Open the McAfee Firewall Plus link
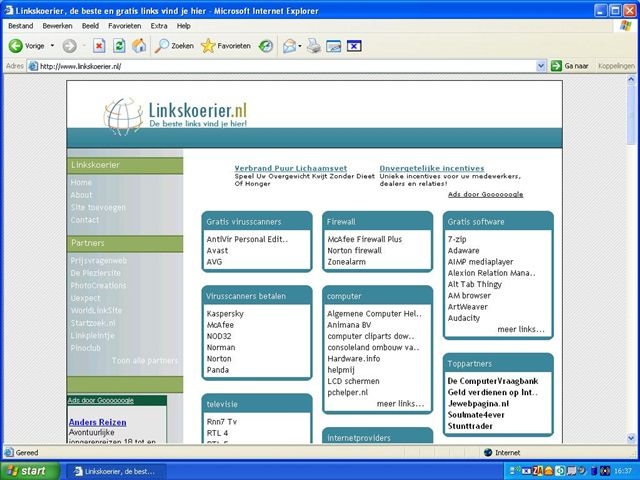Screen dimensions: 640x480 364,239
